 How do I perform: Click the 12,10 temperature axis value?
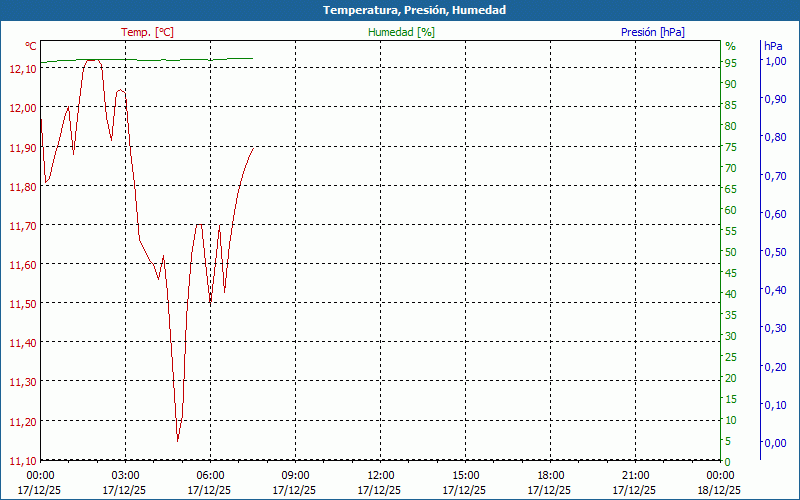pyautogui.click(x=22, y=69)
